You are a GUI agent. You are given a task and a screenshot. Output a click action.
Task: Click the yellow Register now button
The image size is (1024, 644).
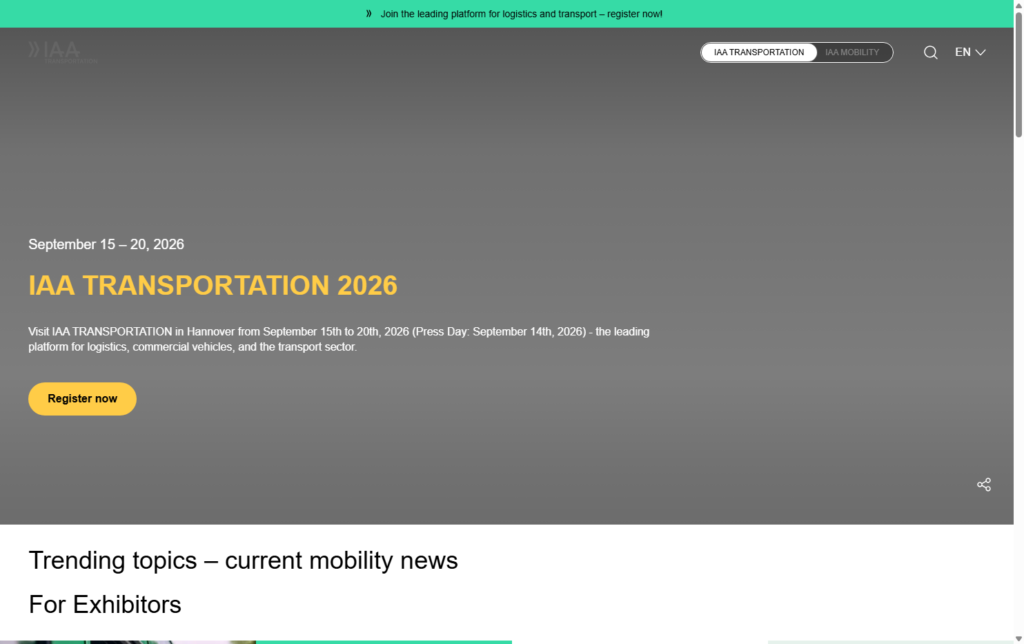(x=82, y=399)
